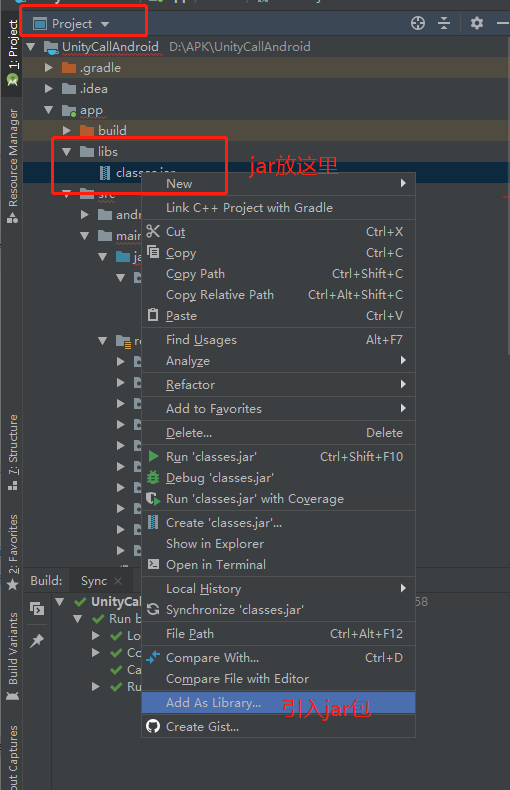This screenshot has height=790, width=510.
Task: Open the Local History submenu
Action: pyautogui.click(x=279, y=589)
